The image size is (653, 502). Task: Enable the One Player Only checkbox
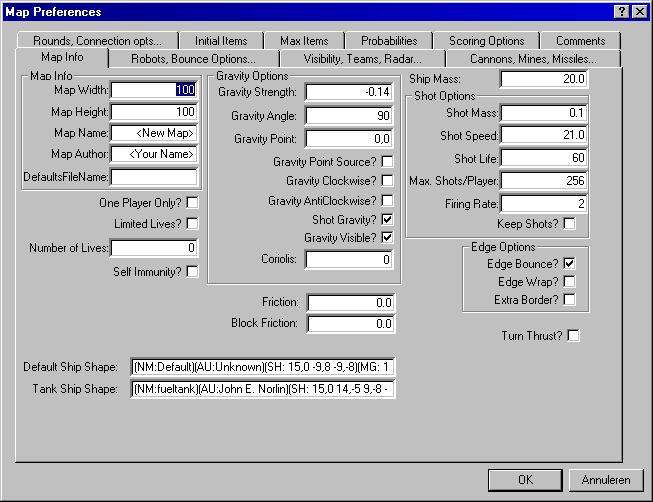tap(192, 203)
